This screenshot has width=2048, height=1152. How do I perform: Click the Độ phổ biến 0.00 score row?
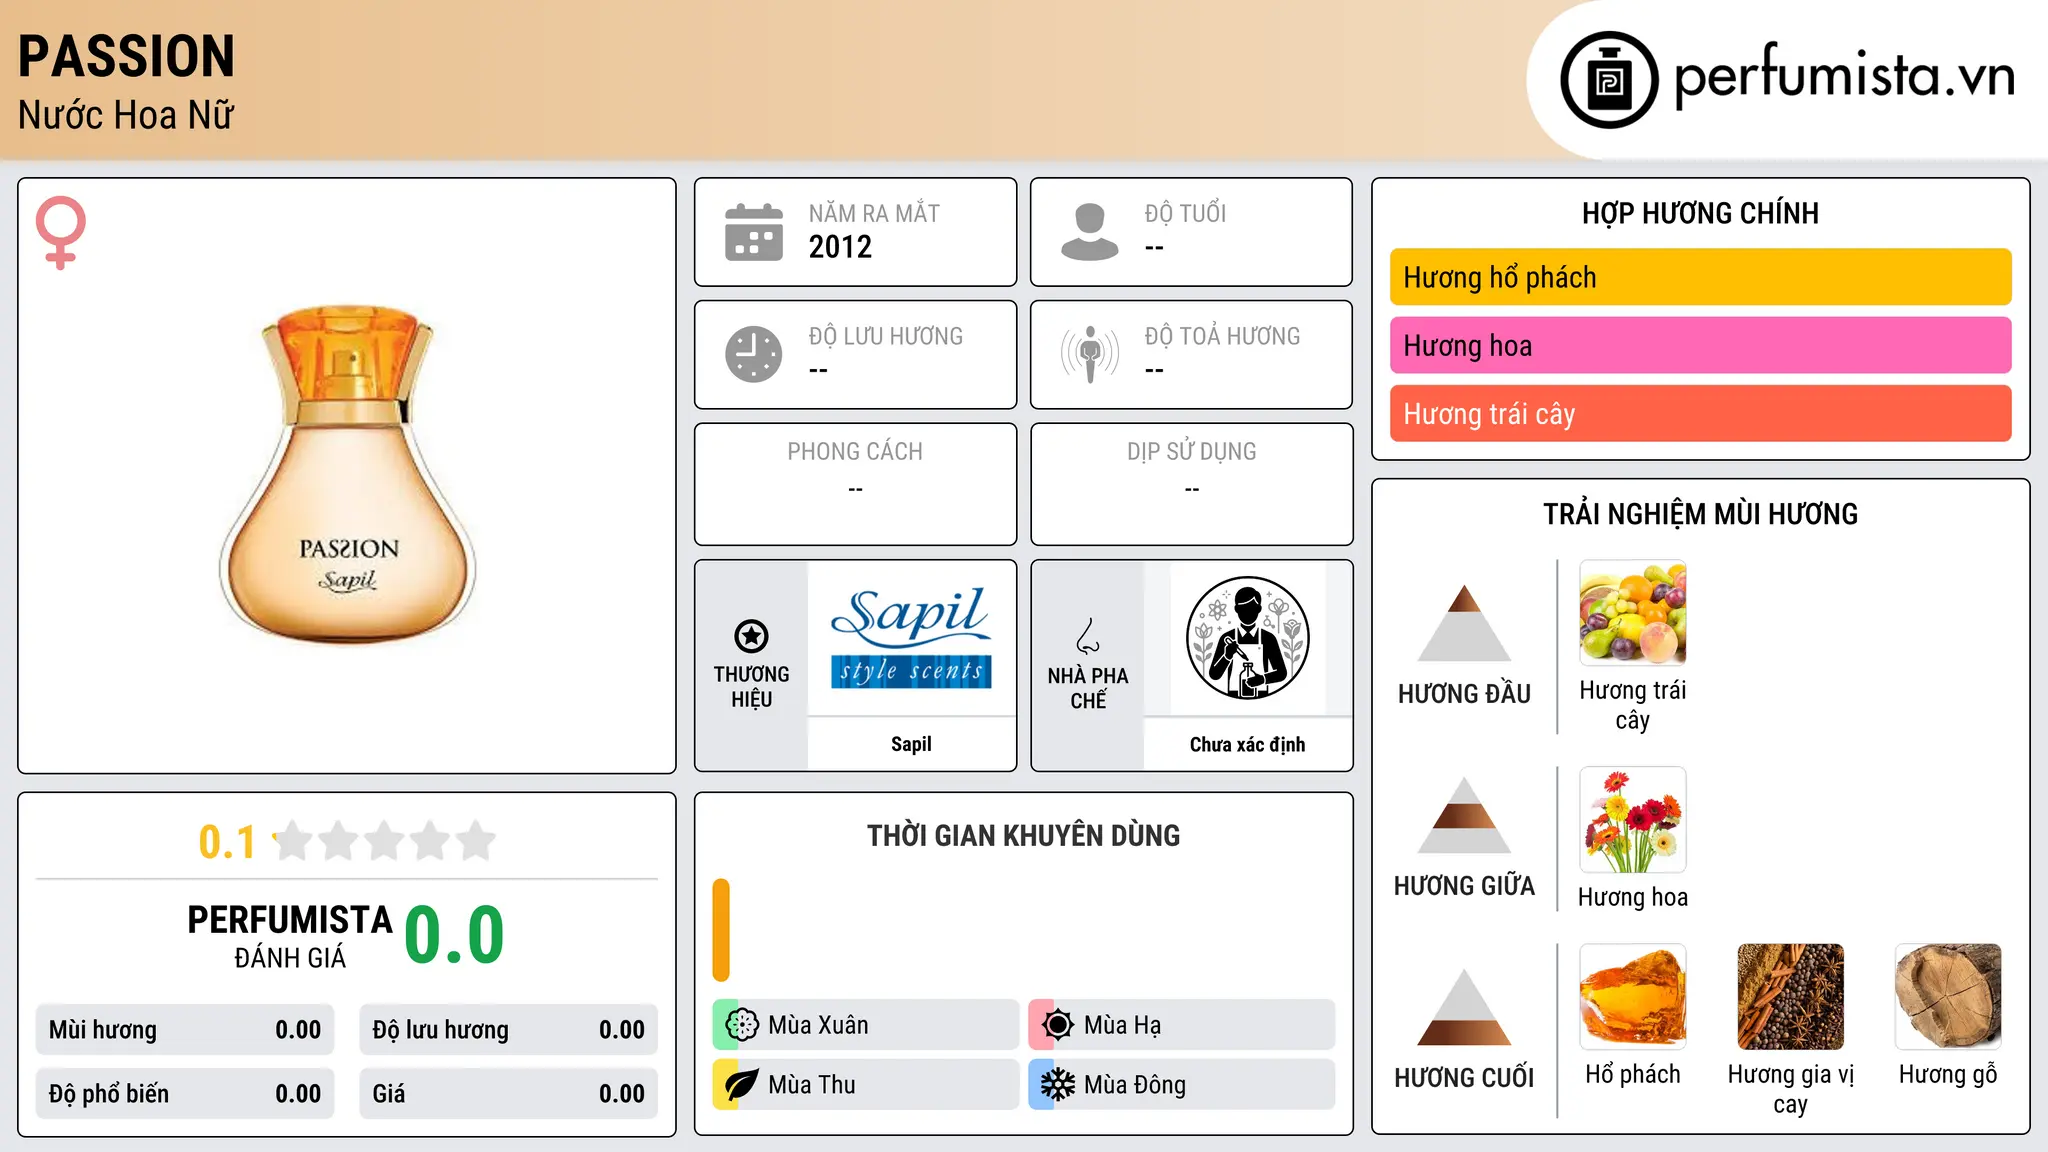point(185,1094)
